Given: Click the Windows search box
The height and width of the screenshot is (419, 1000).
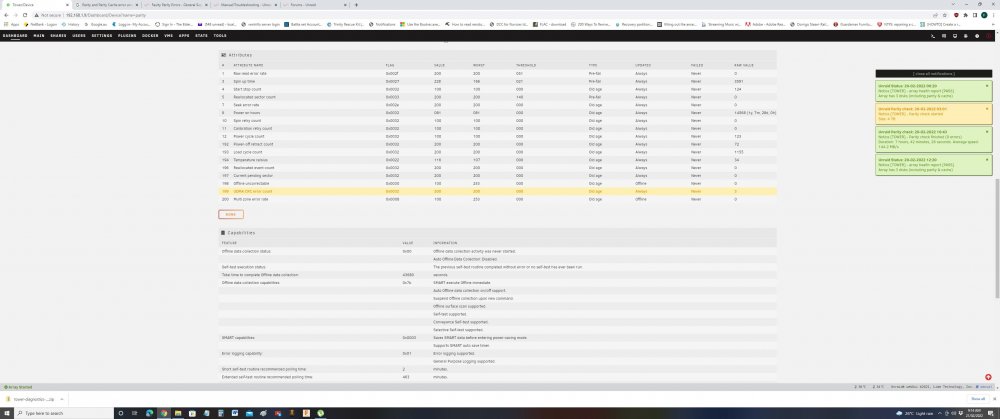Looking at the screenshot, I should [64, 413].
